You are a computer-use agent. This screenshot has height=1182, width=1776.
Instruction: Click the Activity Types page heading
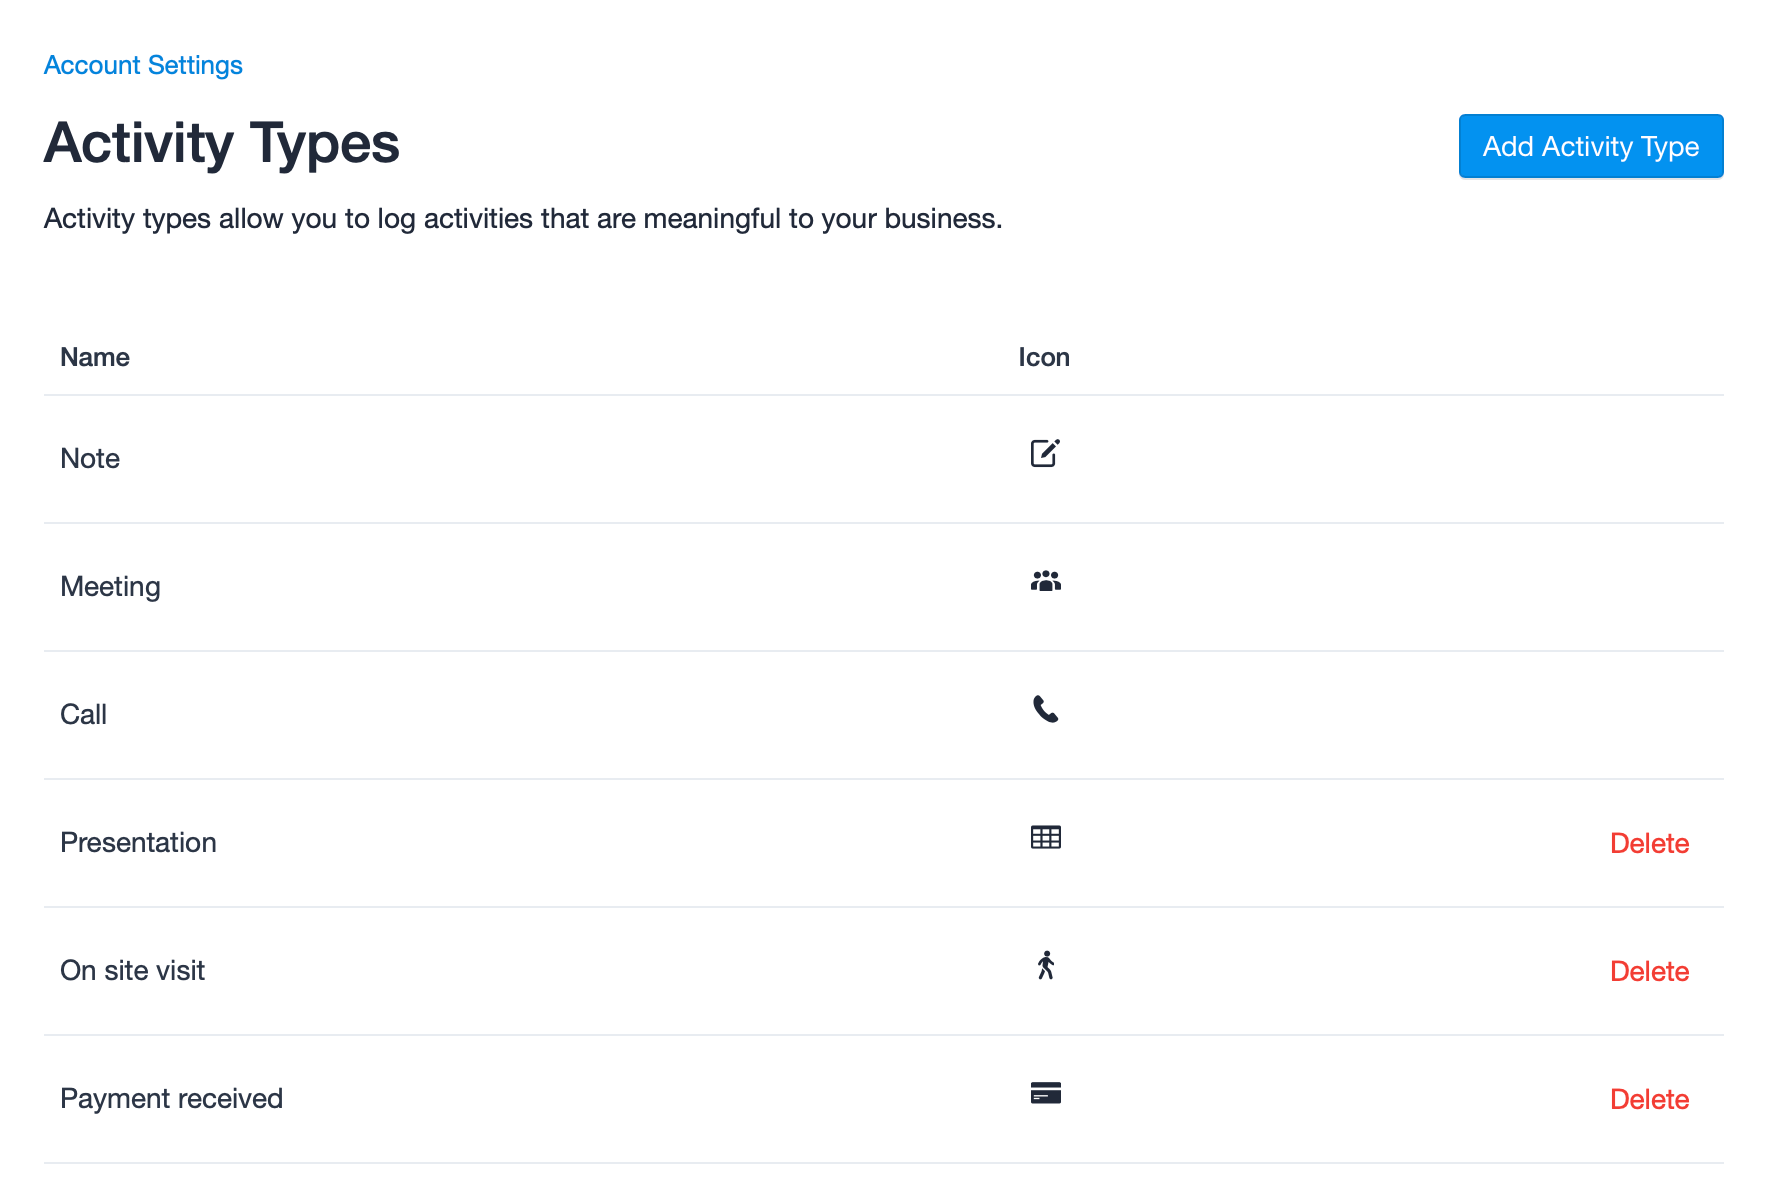(222, 143)
